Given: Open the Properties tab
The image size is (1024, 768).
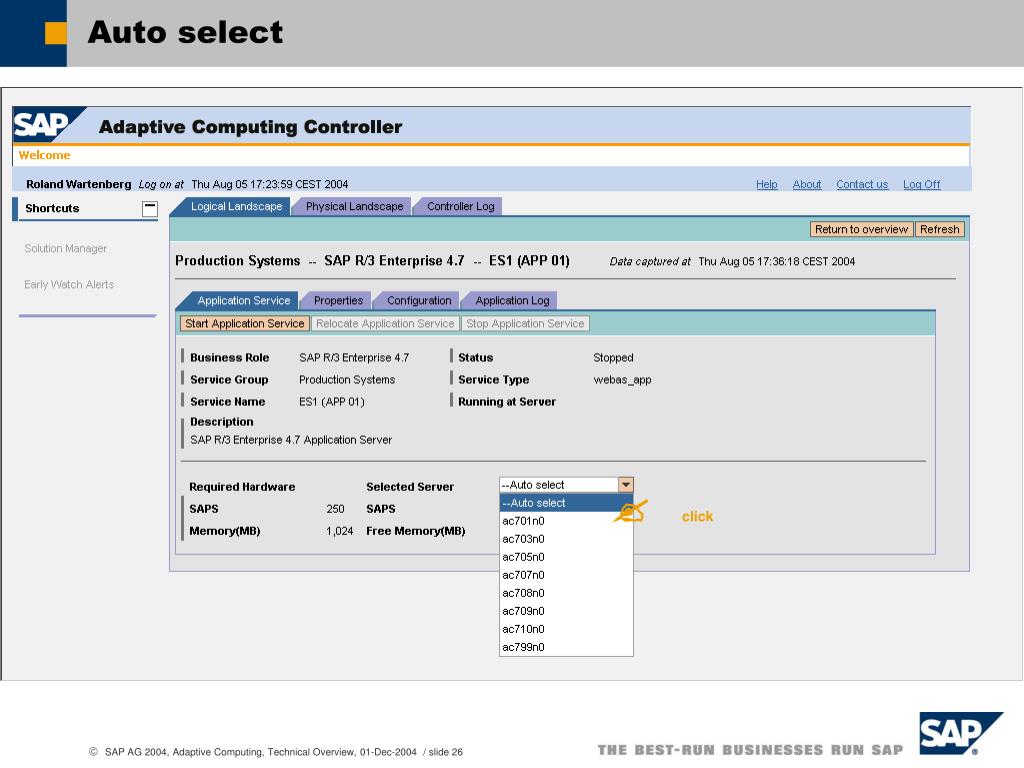Looking at the screenshot, I should 338,300.
